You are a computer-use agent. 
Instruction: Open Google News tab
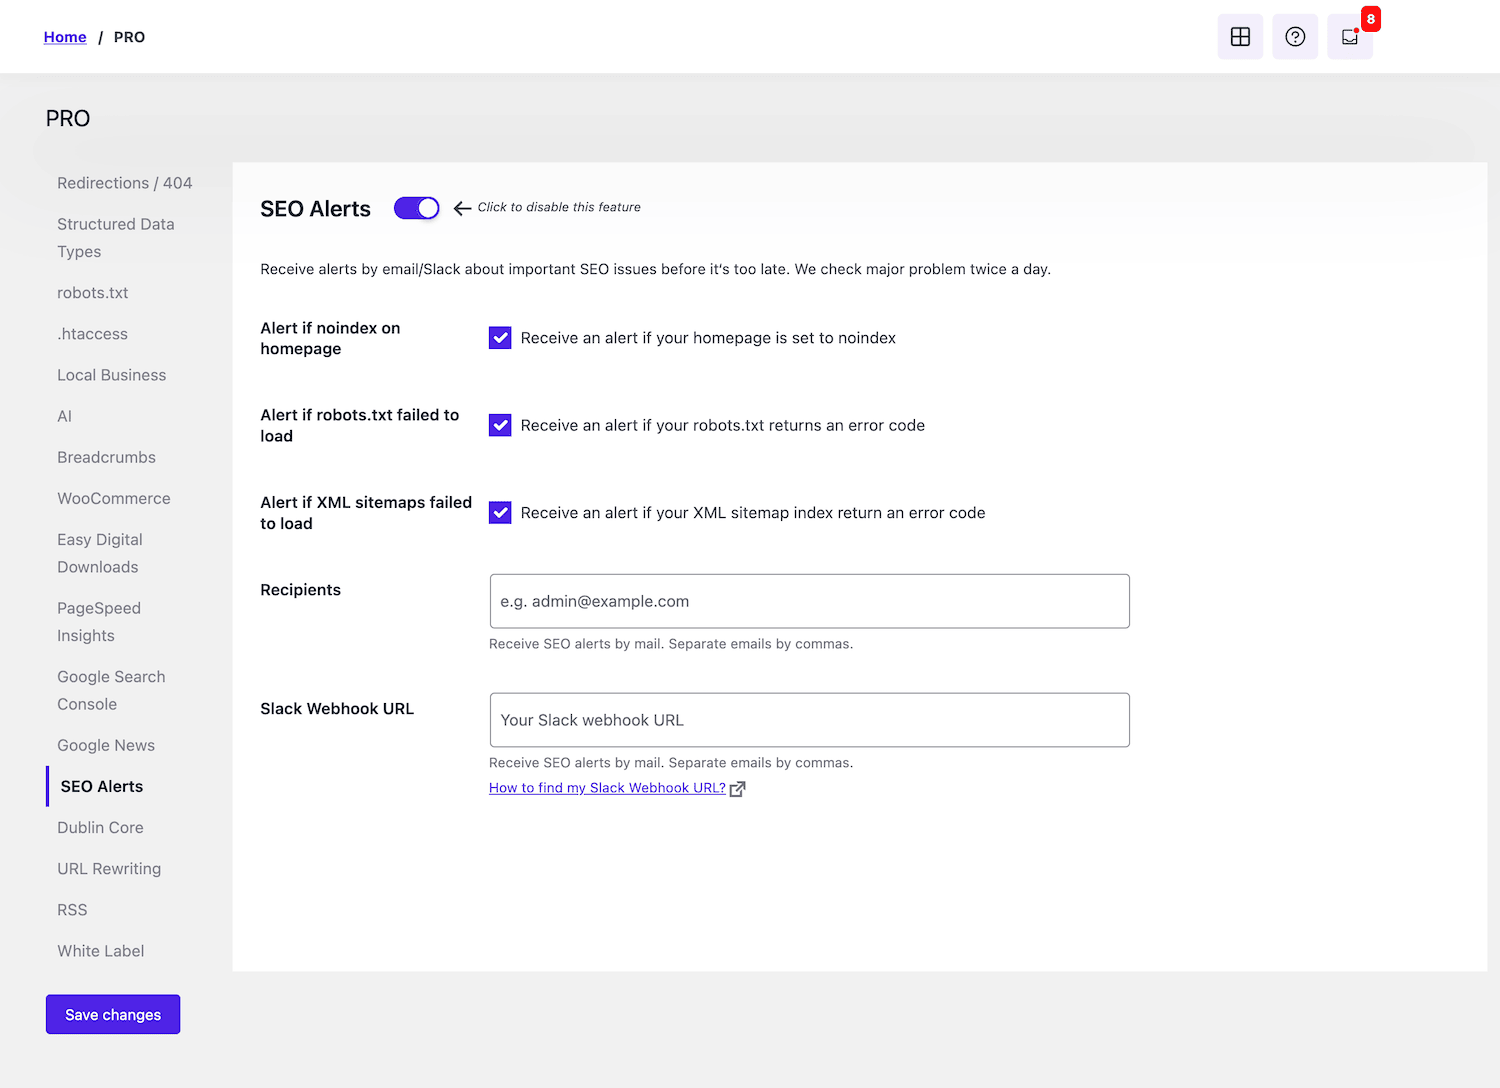(106, 745)
